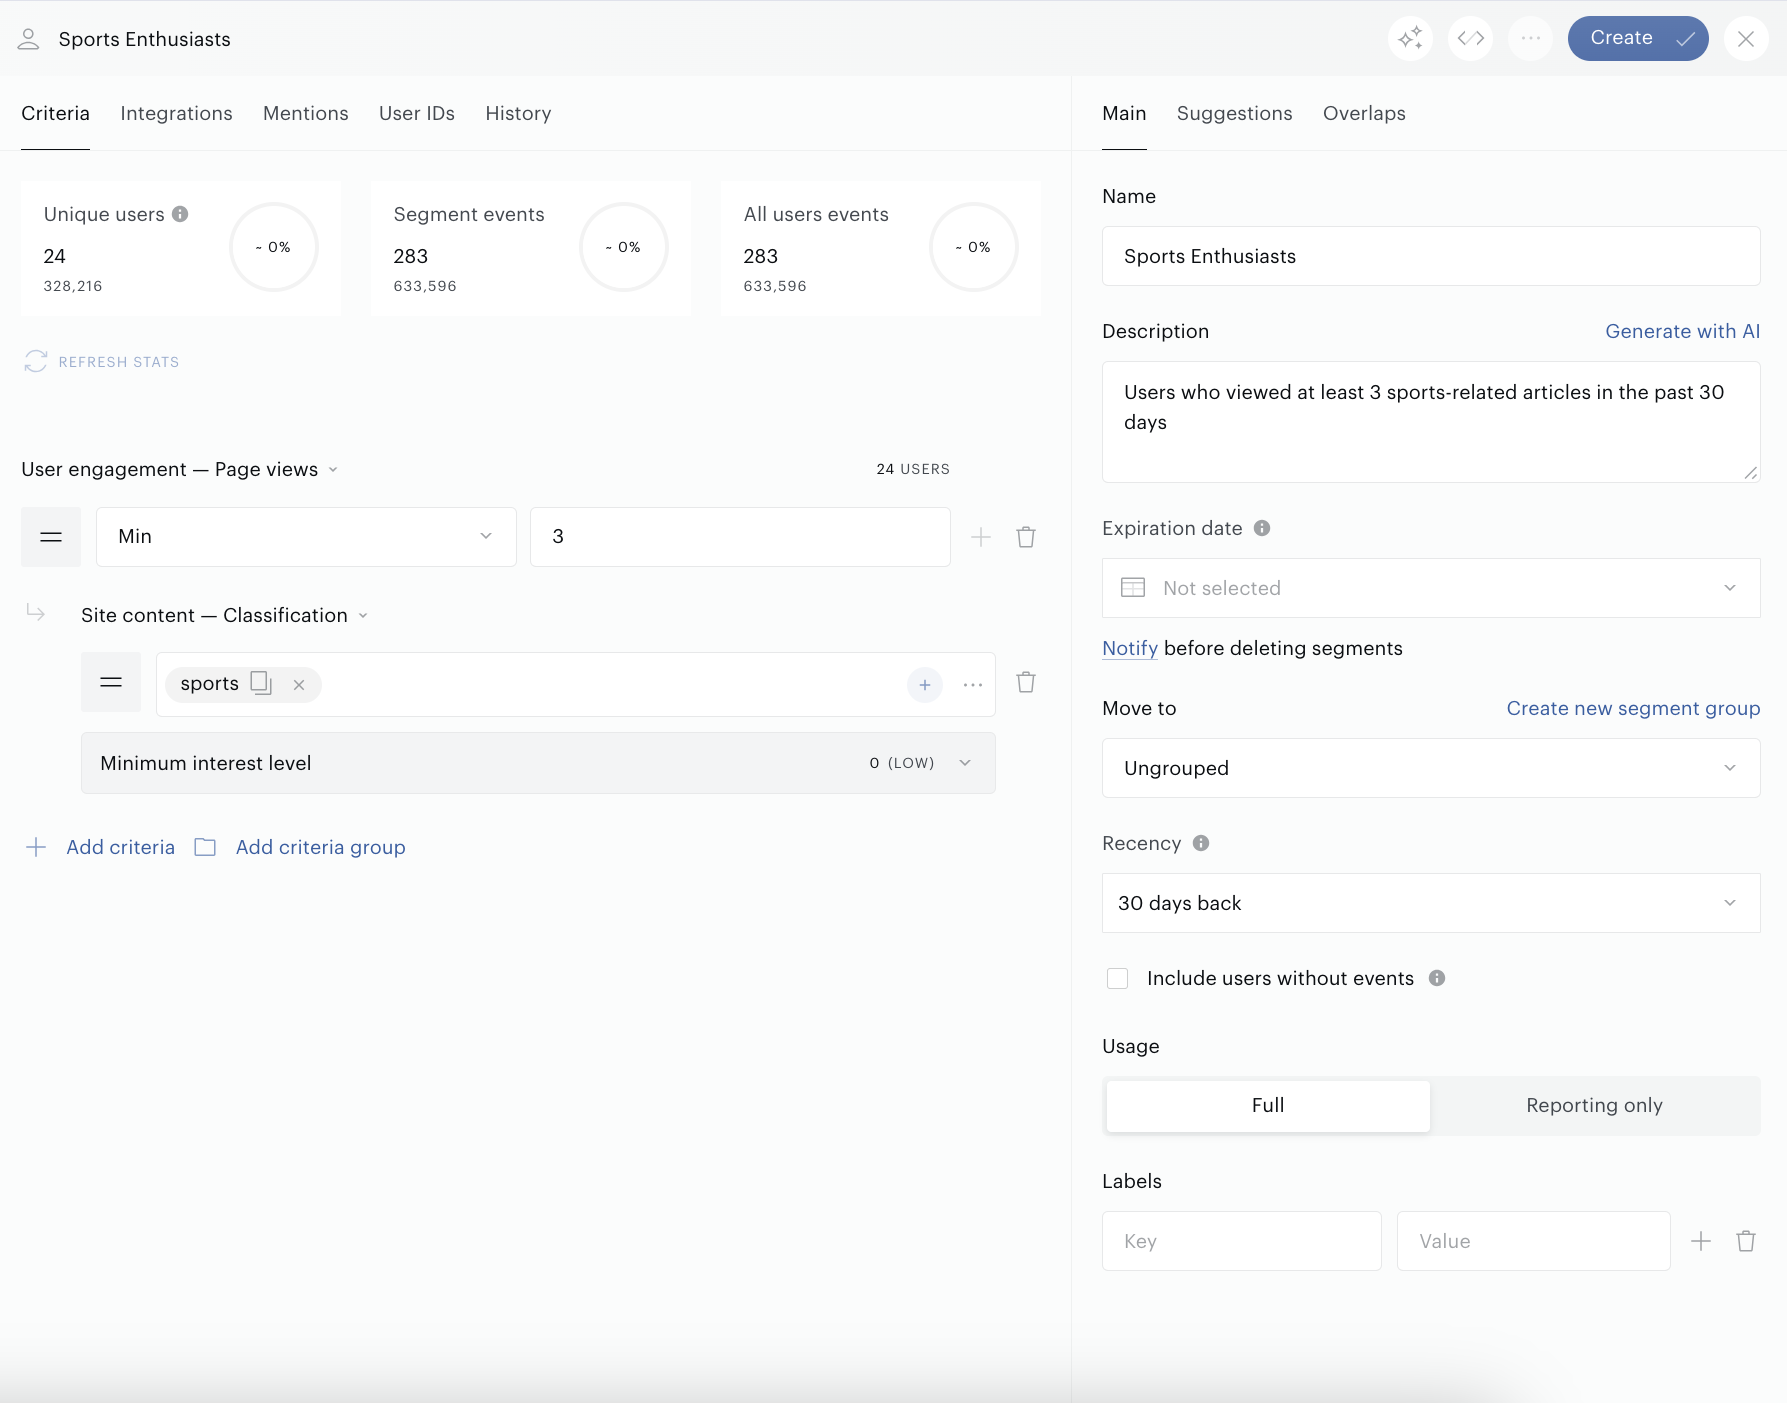Switch to the Main tab
Image resolution: width=1787 pixels, height=1403 pixels.
(x=1124, y=113)
